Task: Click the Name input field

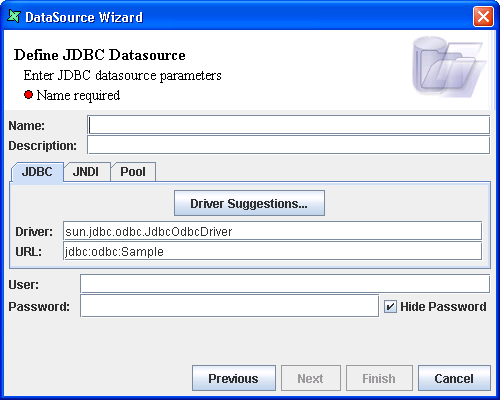Action: tap(288, 125)
